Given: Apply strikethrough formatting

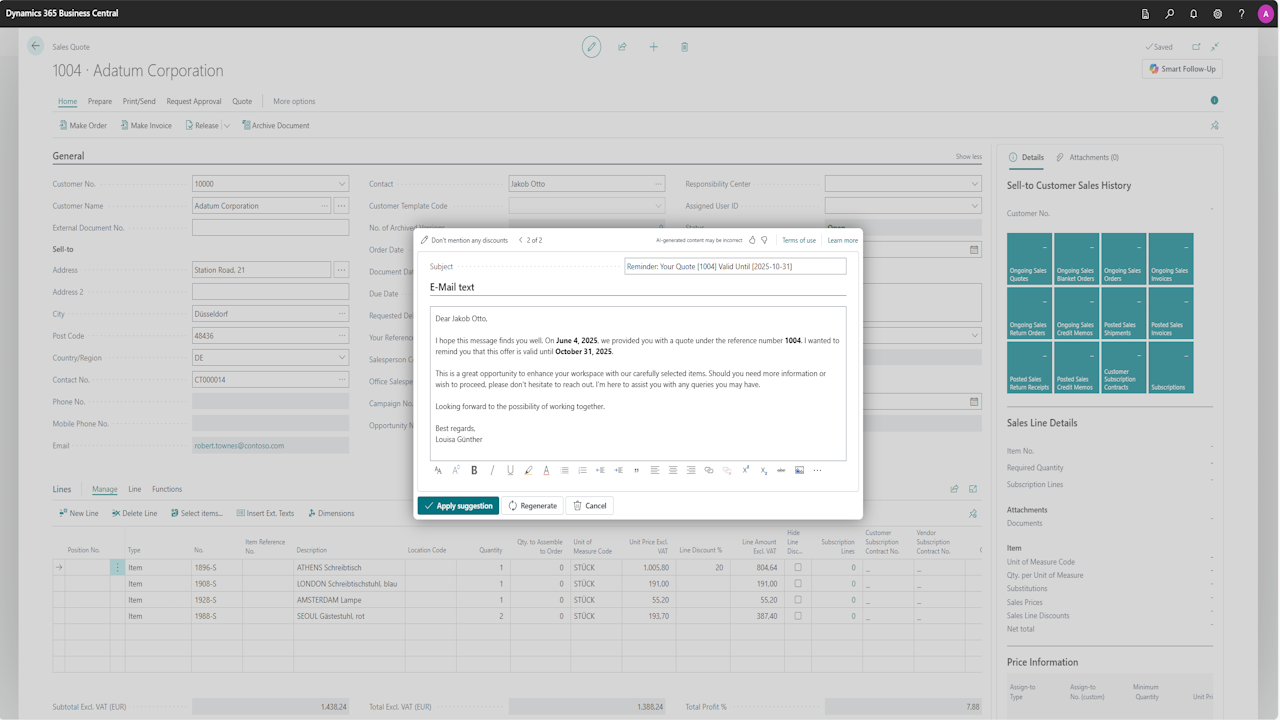Looking at the screenshot, I should 781,470.
